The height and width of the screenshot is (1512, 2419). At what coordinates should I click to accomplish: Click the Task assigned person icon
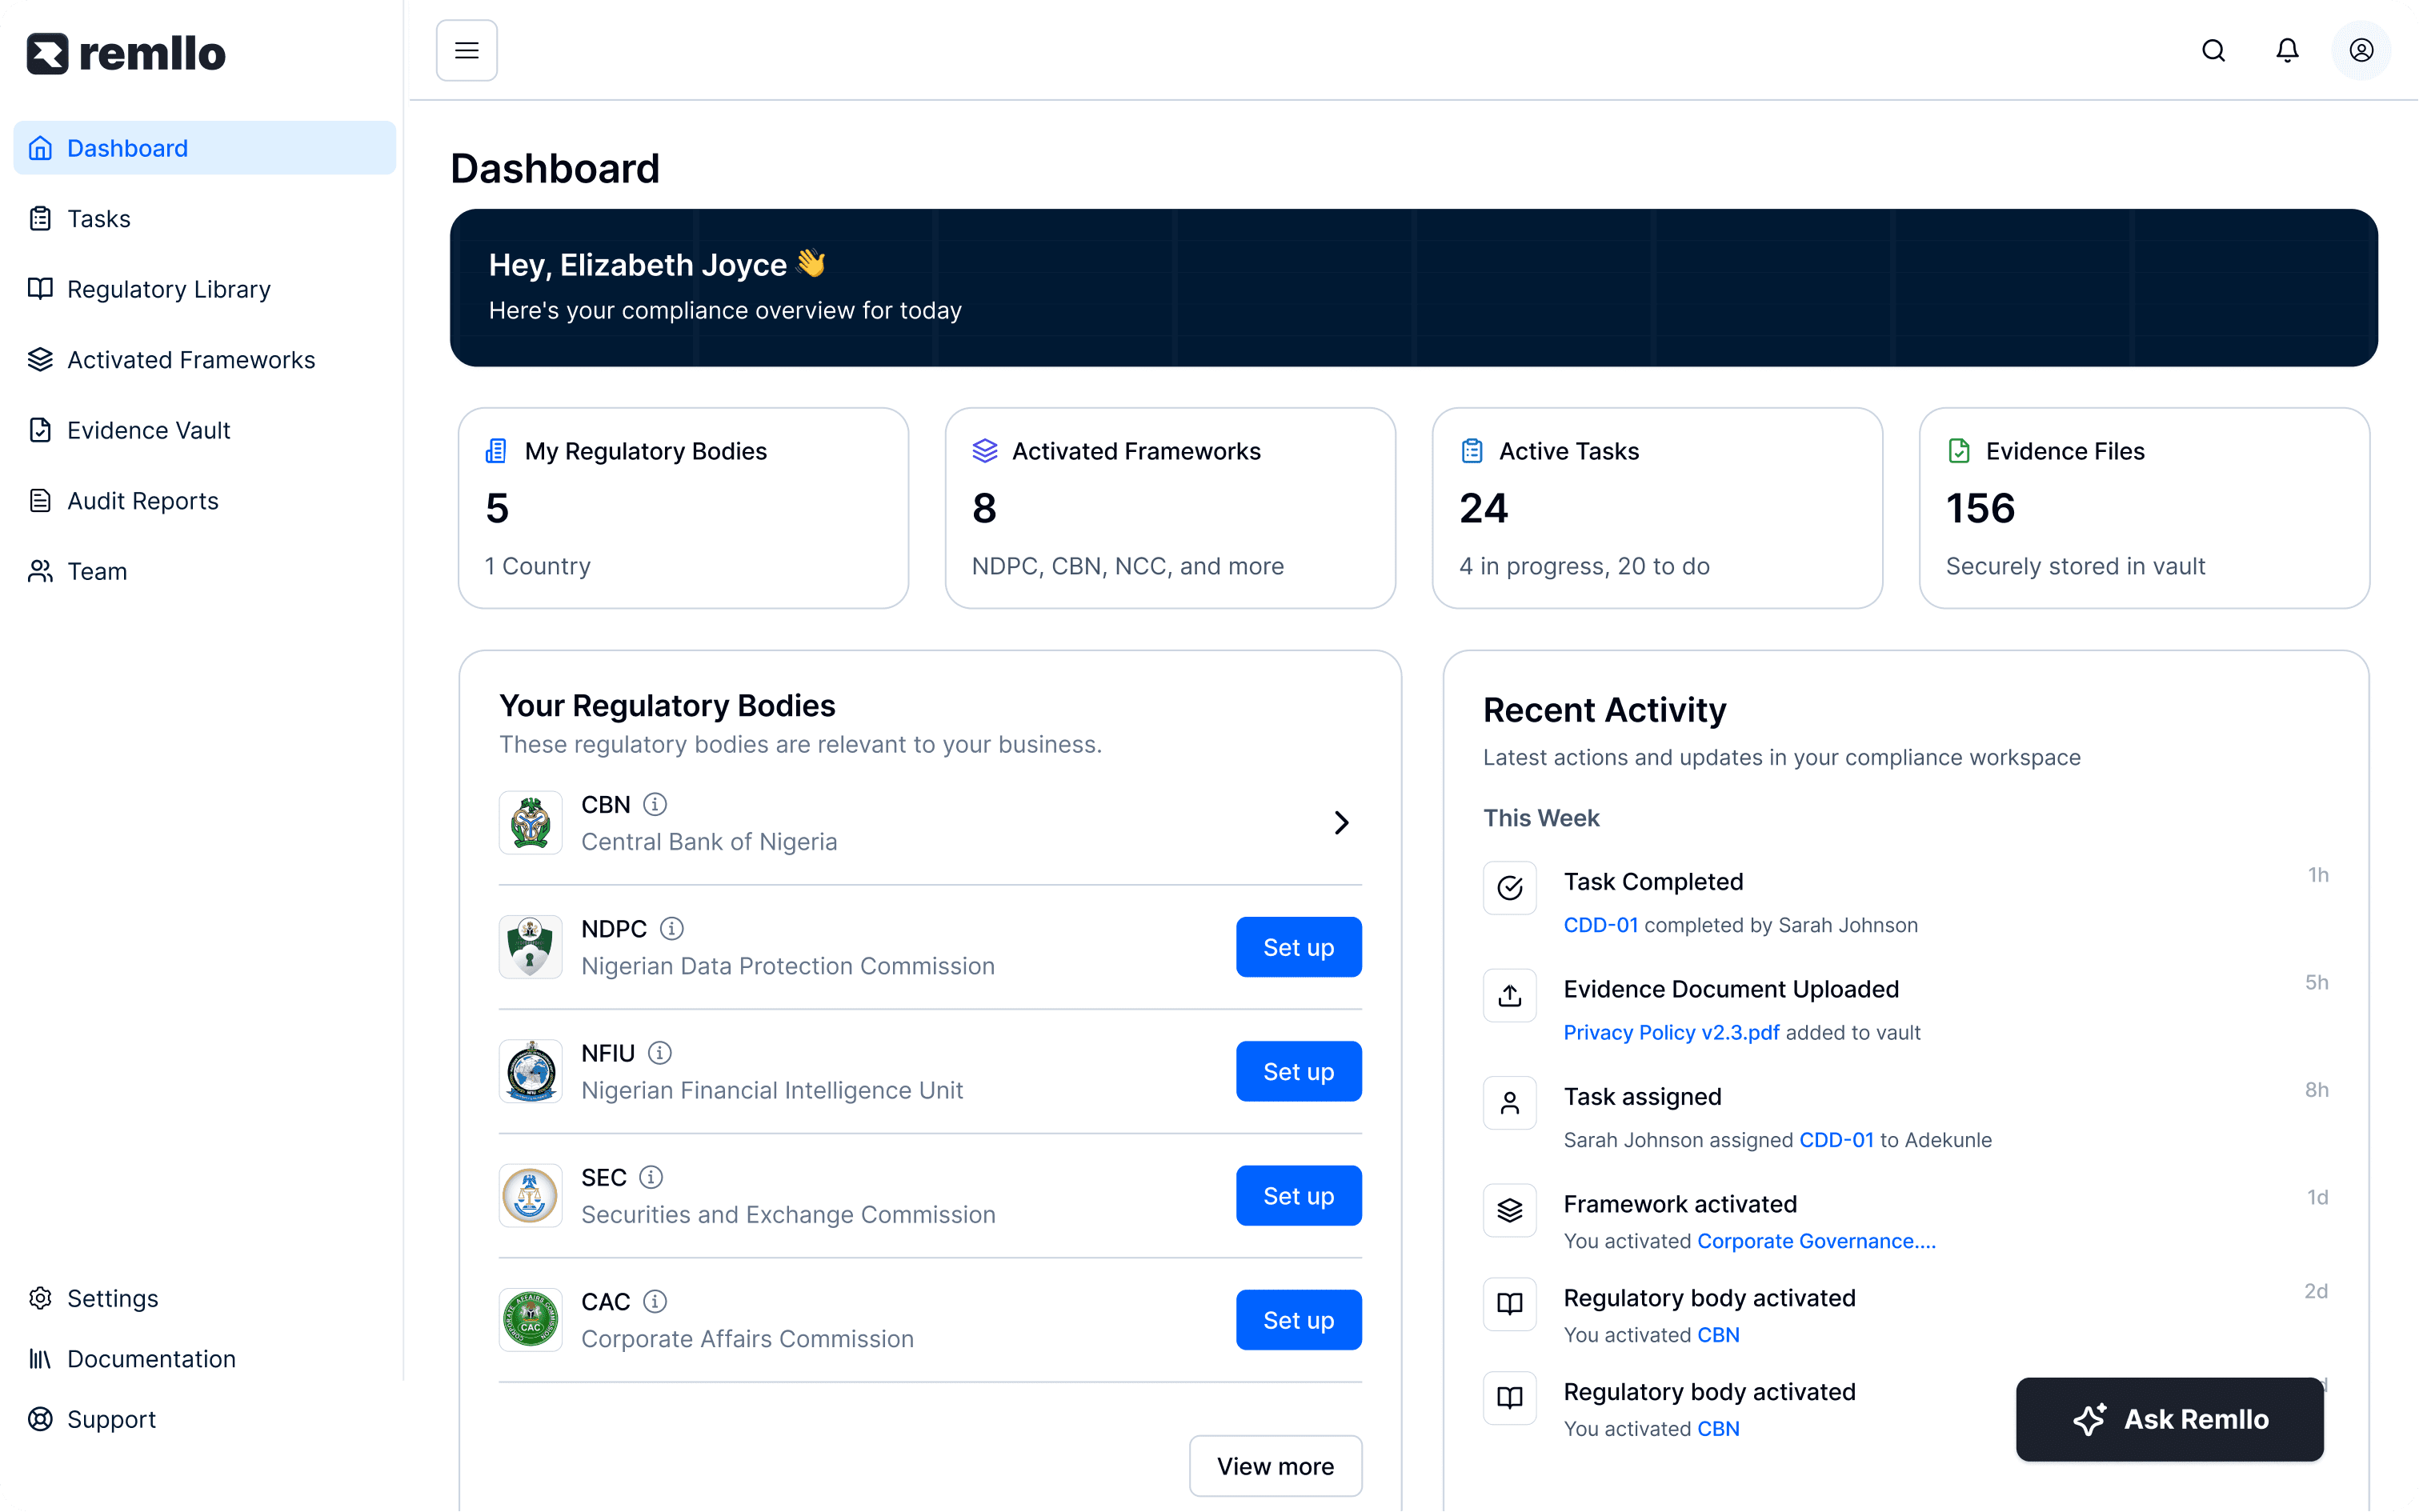1509,1102
